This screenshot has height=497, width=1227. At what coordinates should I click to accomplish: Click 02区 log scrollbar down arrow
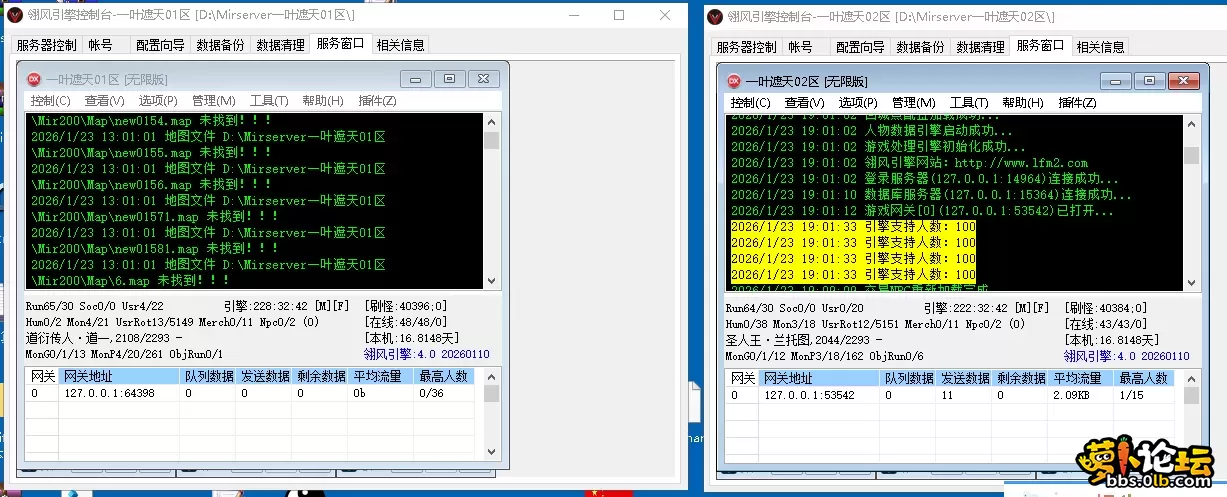(x=1191, y=284)
